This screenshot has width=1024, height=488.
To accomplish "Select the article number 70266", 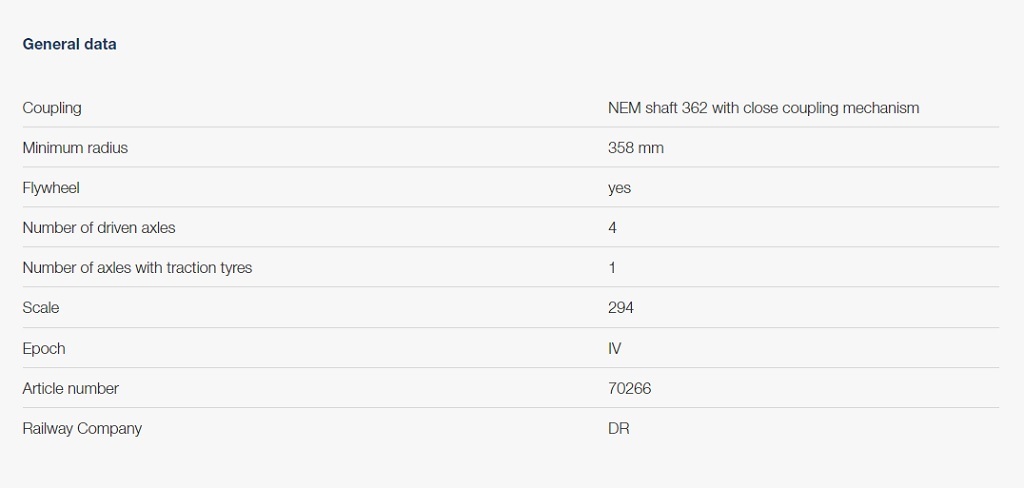I will (x=629, y=388).
